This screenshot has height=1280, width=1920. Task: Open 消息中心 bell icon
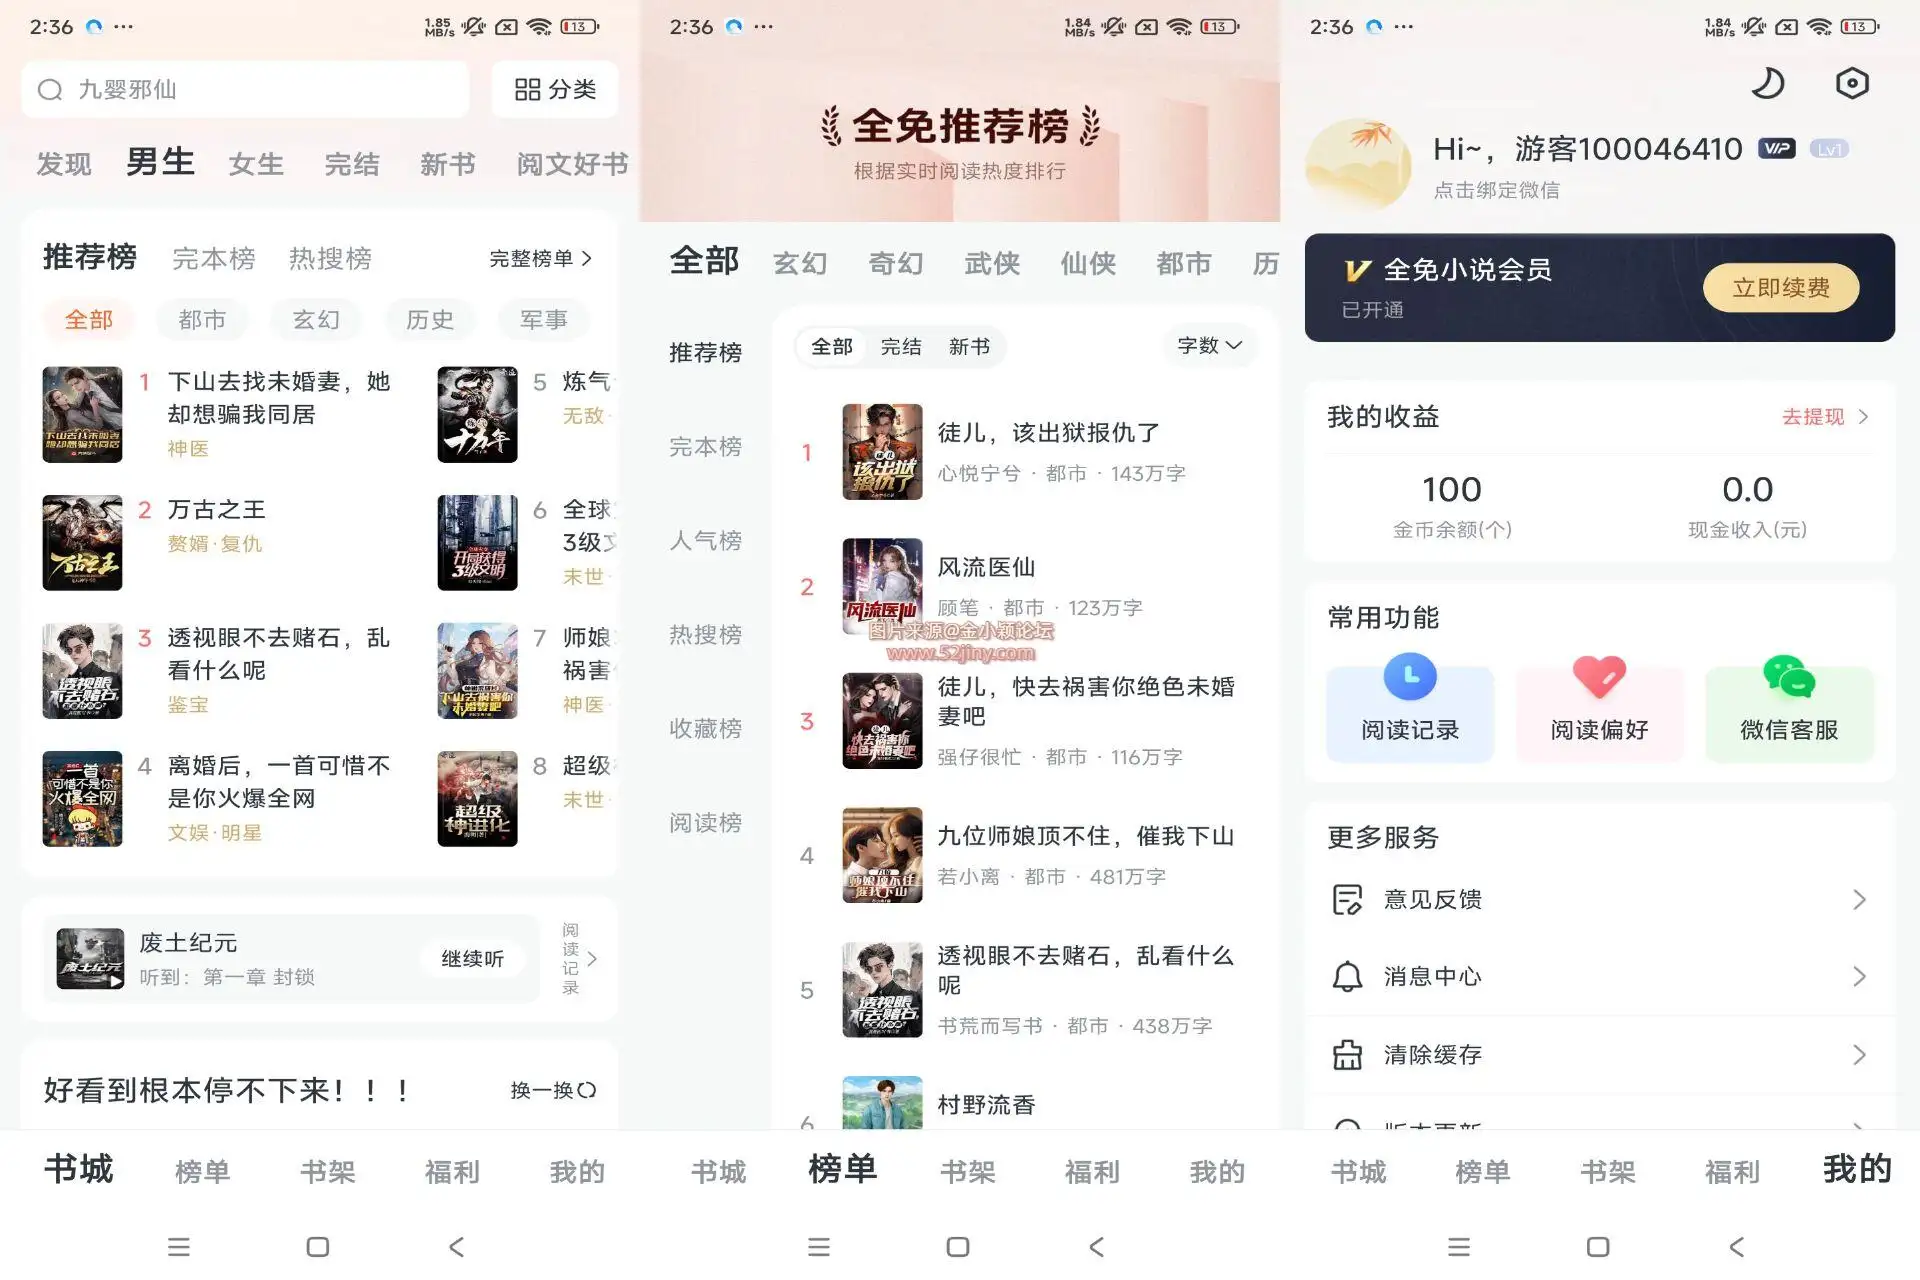1347,976
